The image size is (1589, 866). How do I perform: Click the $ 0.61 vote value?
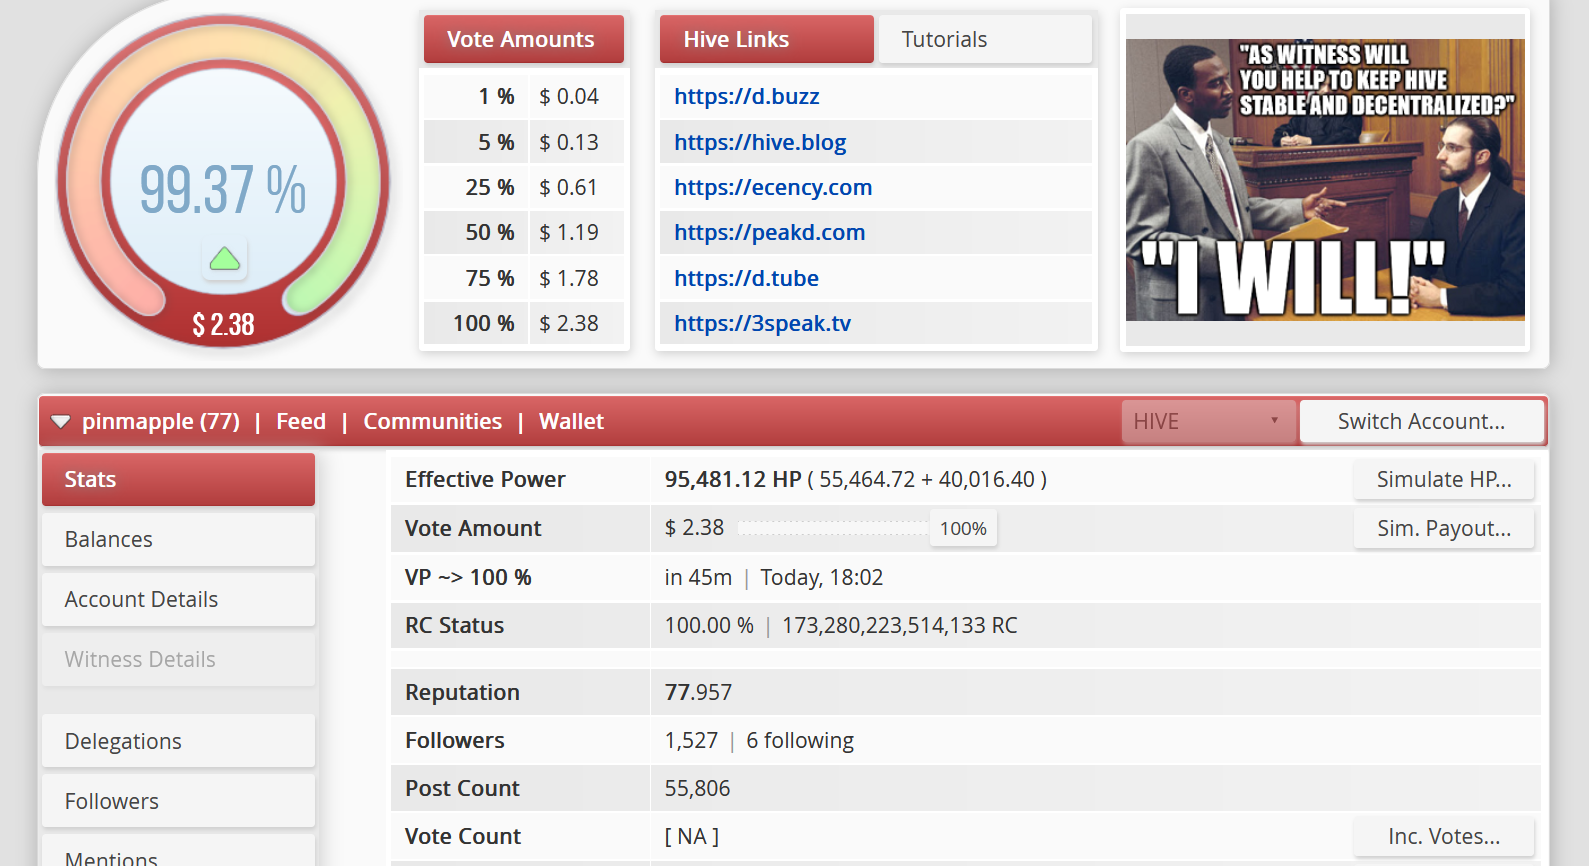569,187
